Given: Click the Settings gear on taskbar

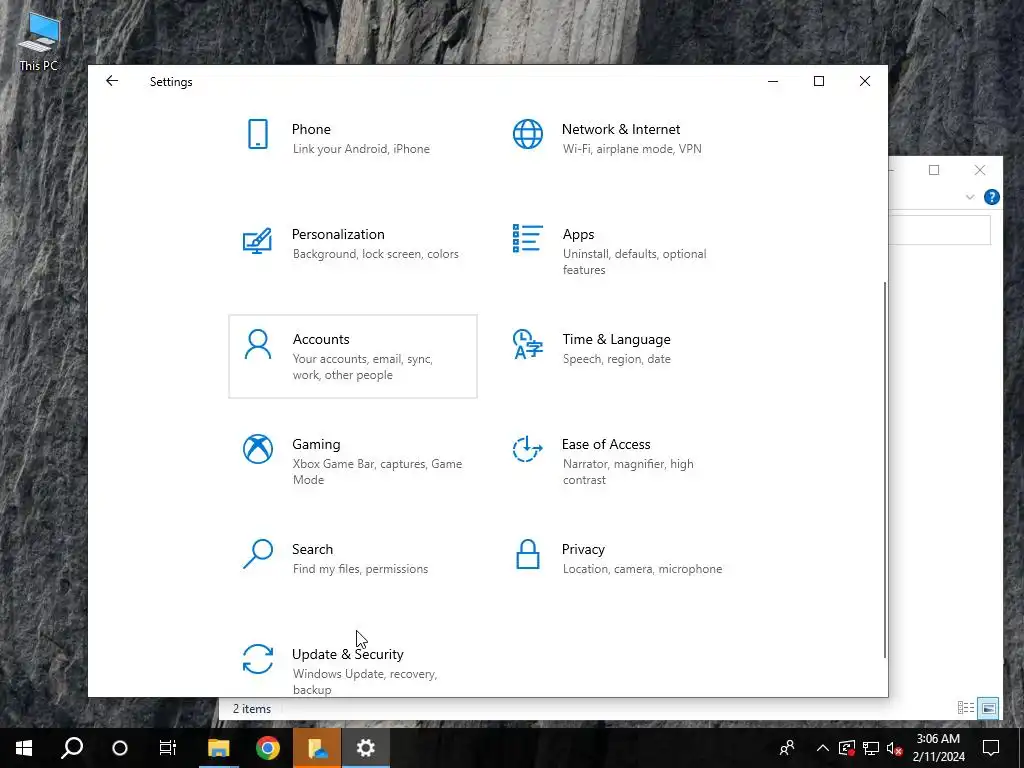Looking at the screenshot, I should point(366,748).
